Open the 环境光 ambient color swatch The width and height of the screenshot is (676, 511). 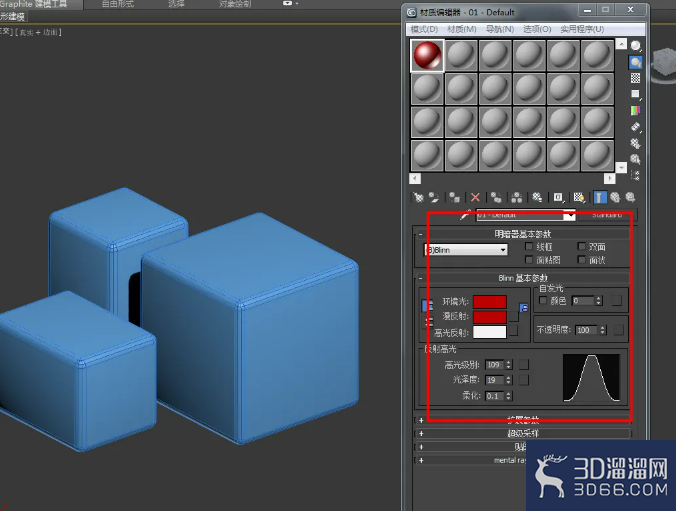[x=490, y=301]
